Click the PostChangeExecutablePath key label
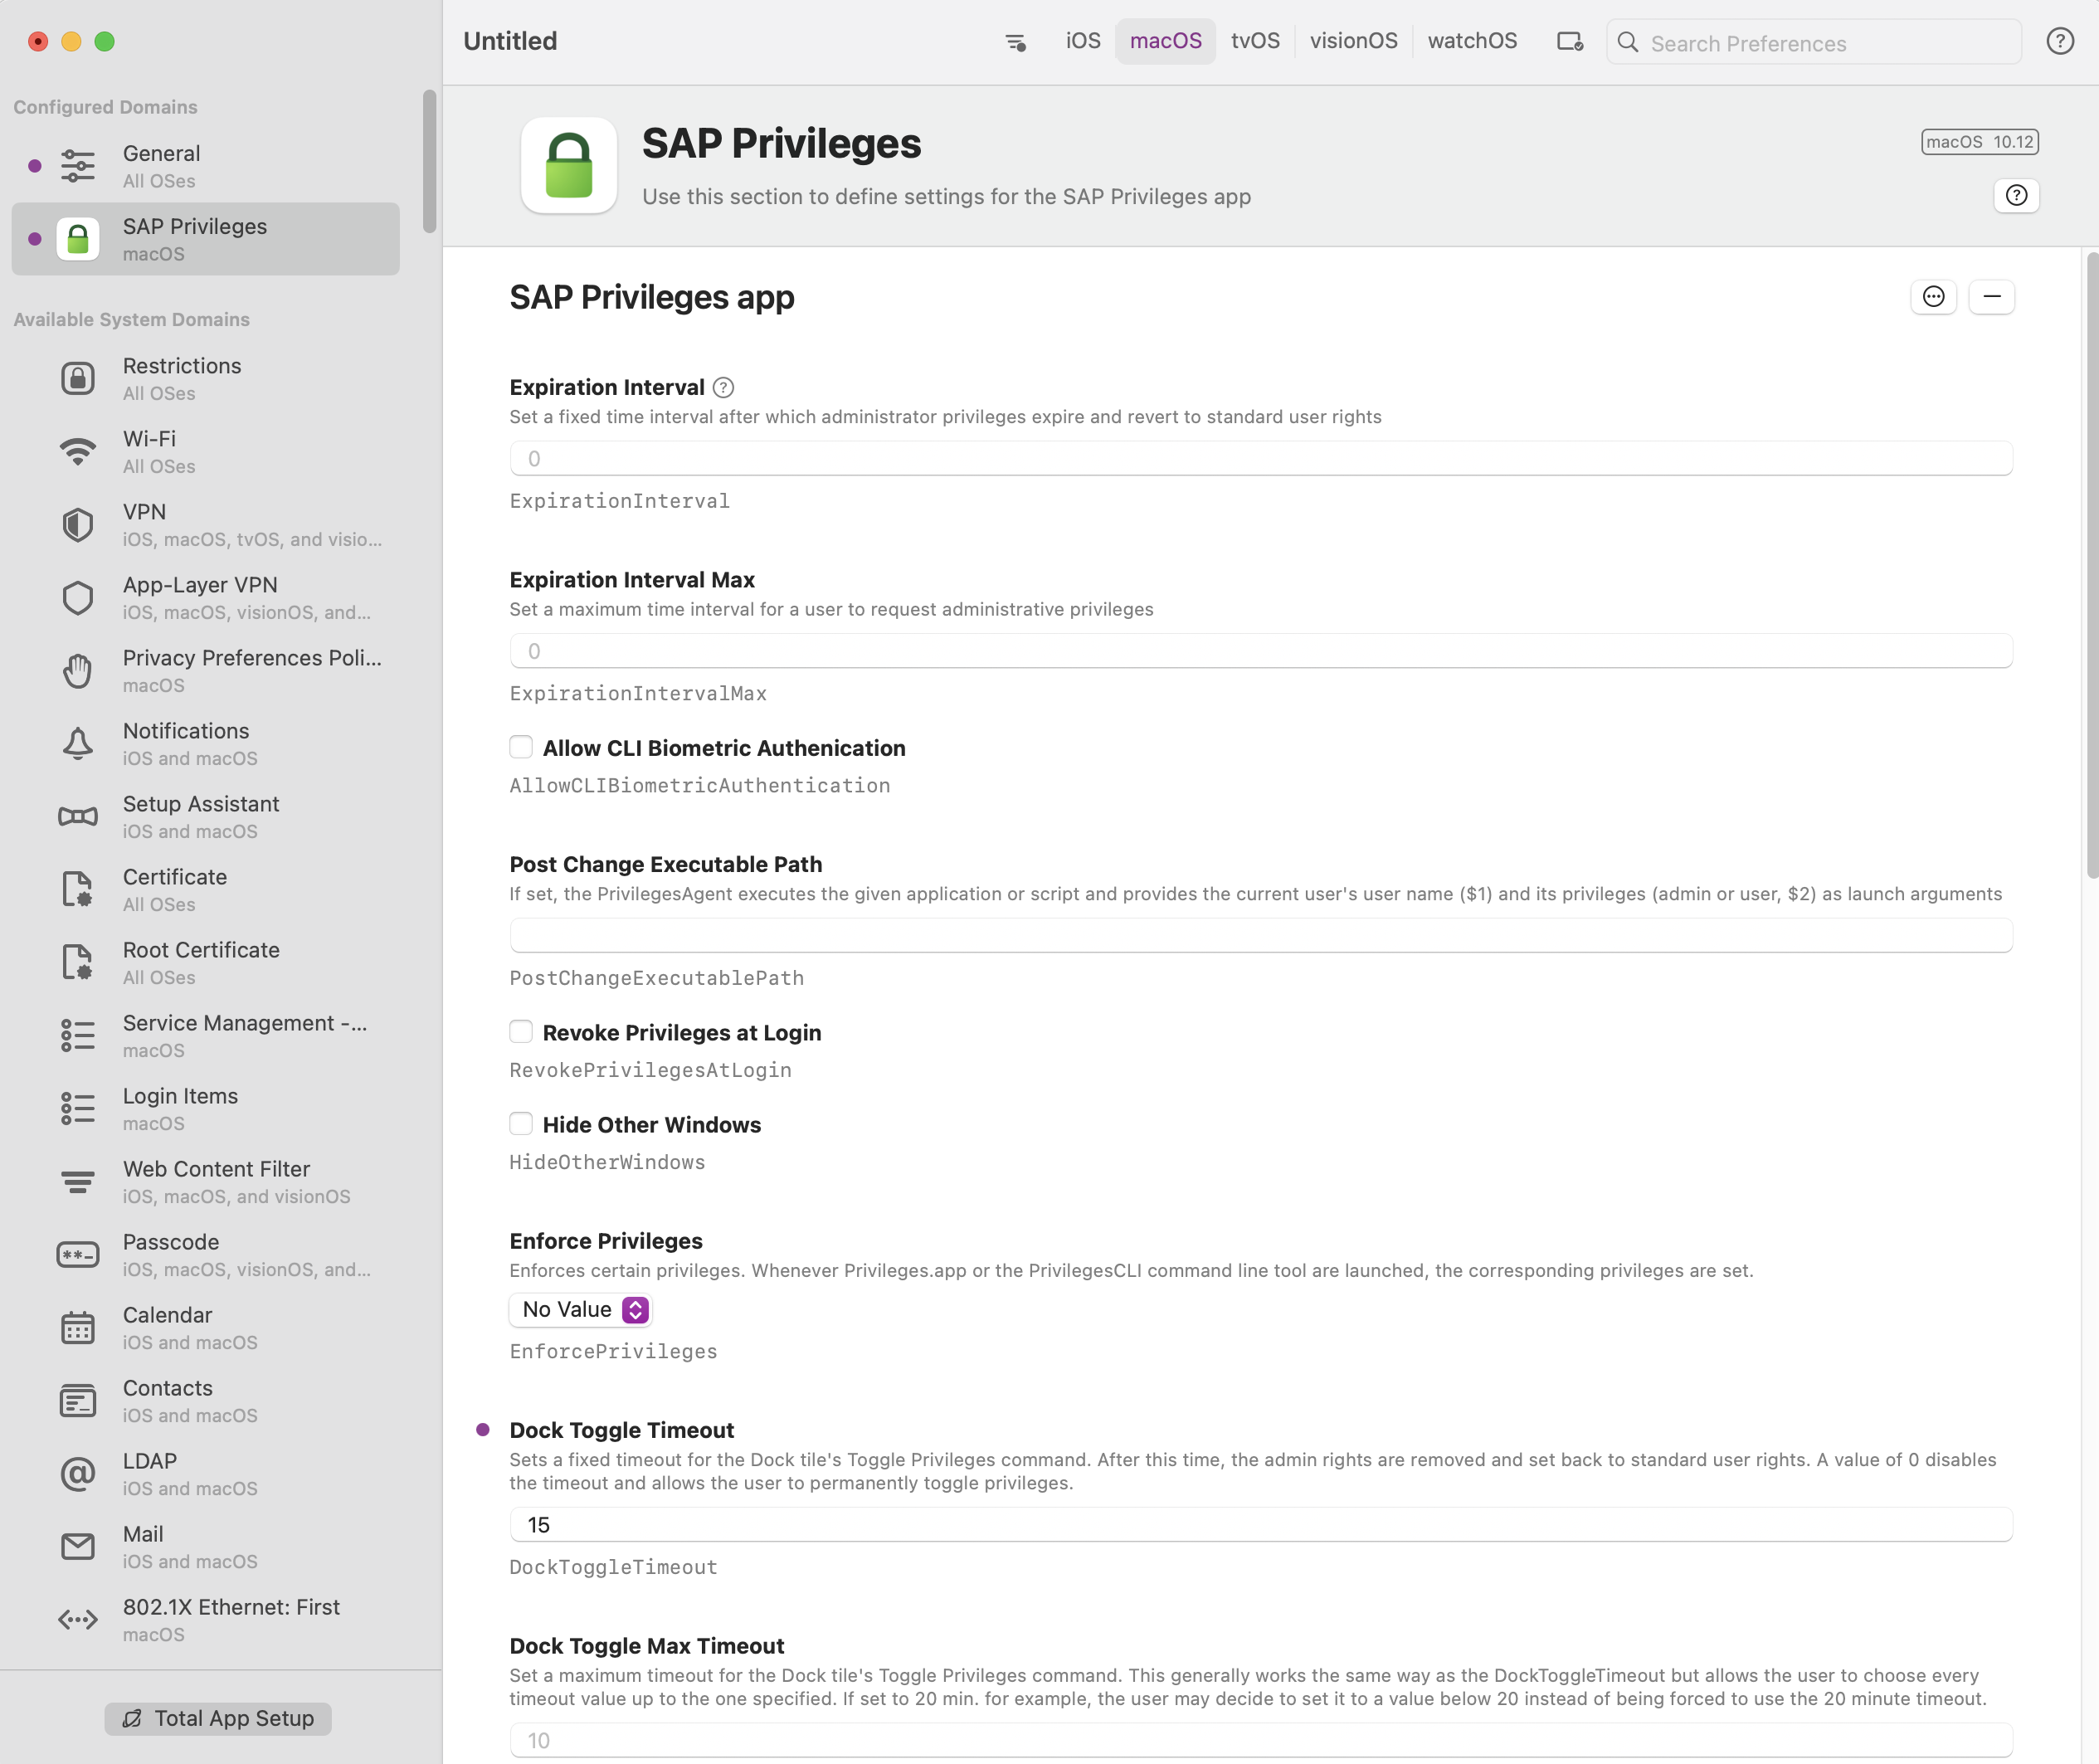Viewport: 2099px width, 1764px height. [x=656, y=978]
